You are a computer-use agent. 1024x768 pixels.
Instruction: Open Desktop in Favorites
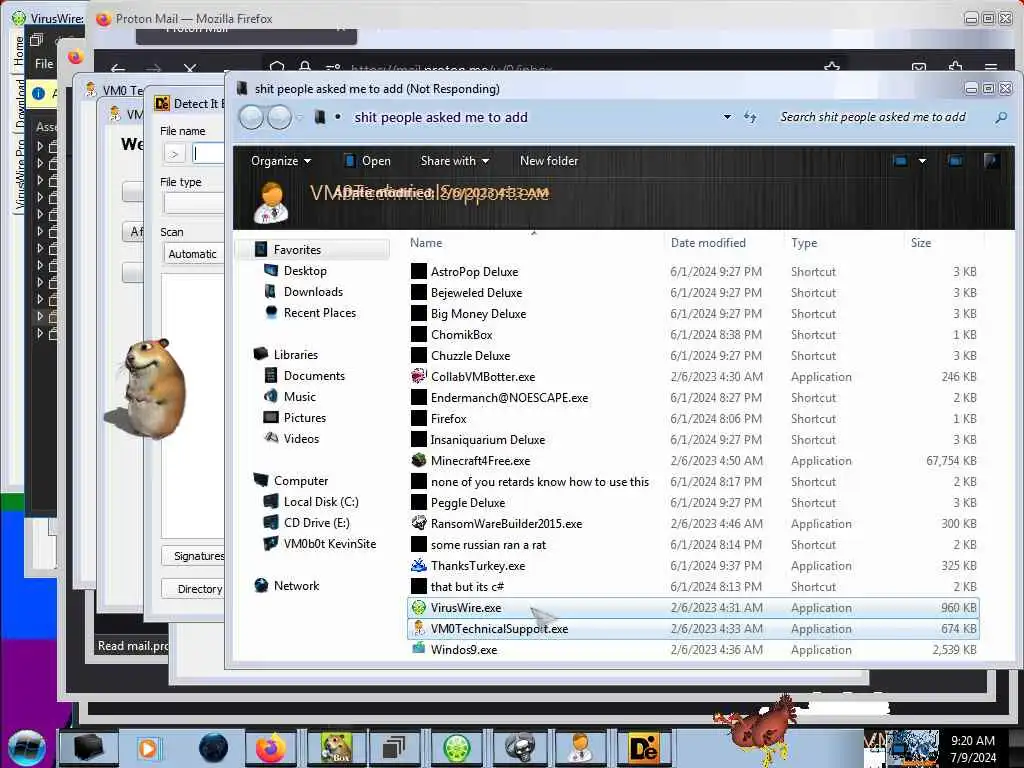(x=305, y=271)
